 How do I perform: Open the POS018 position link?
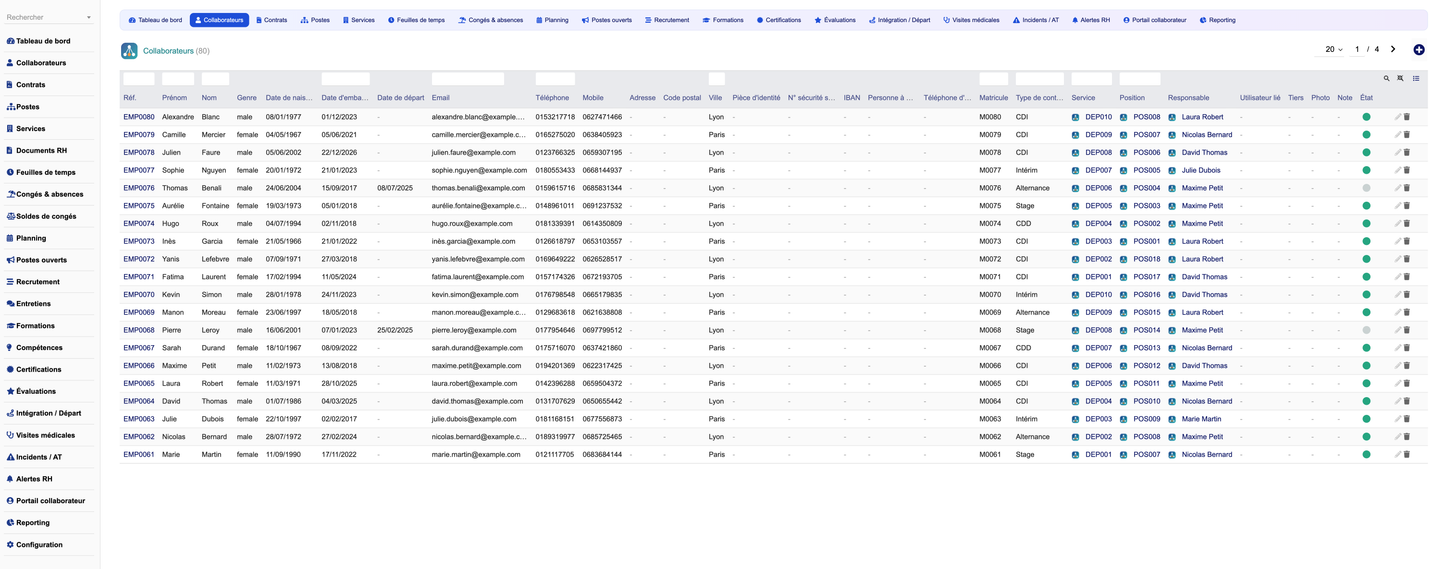[1147, 259]
